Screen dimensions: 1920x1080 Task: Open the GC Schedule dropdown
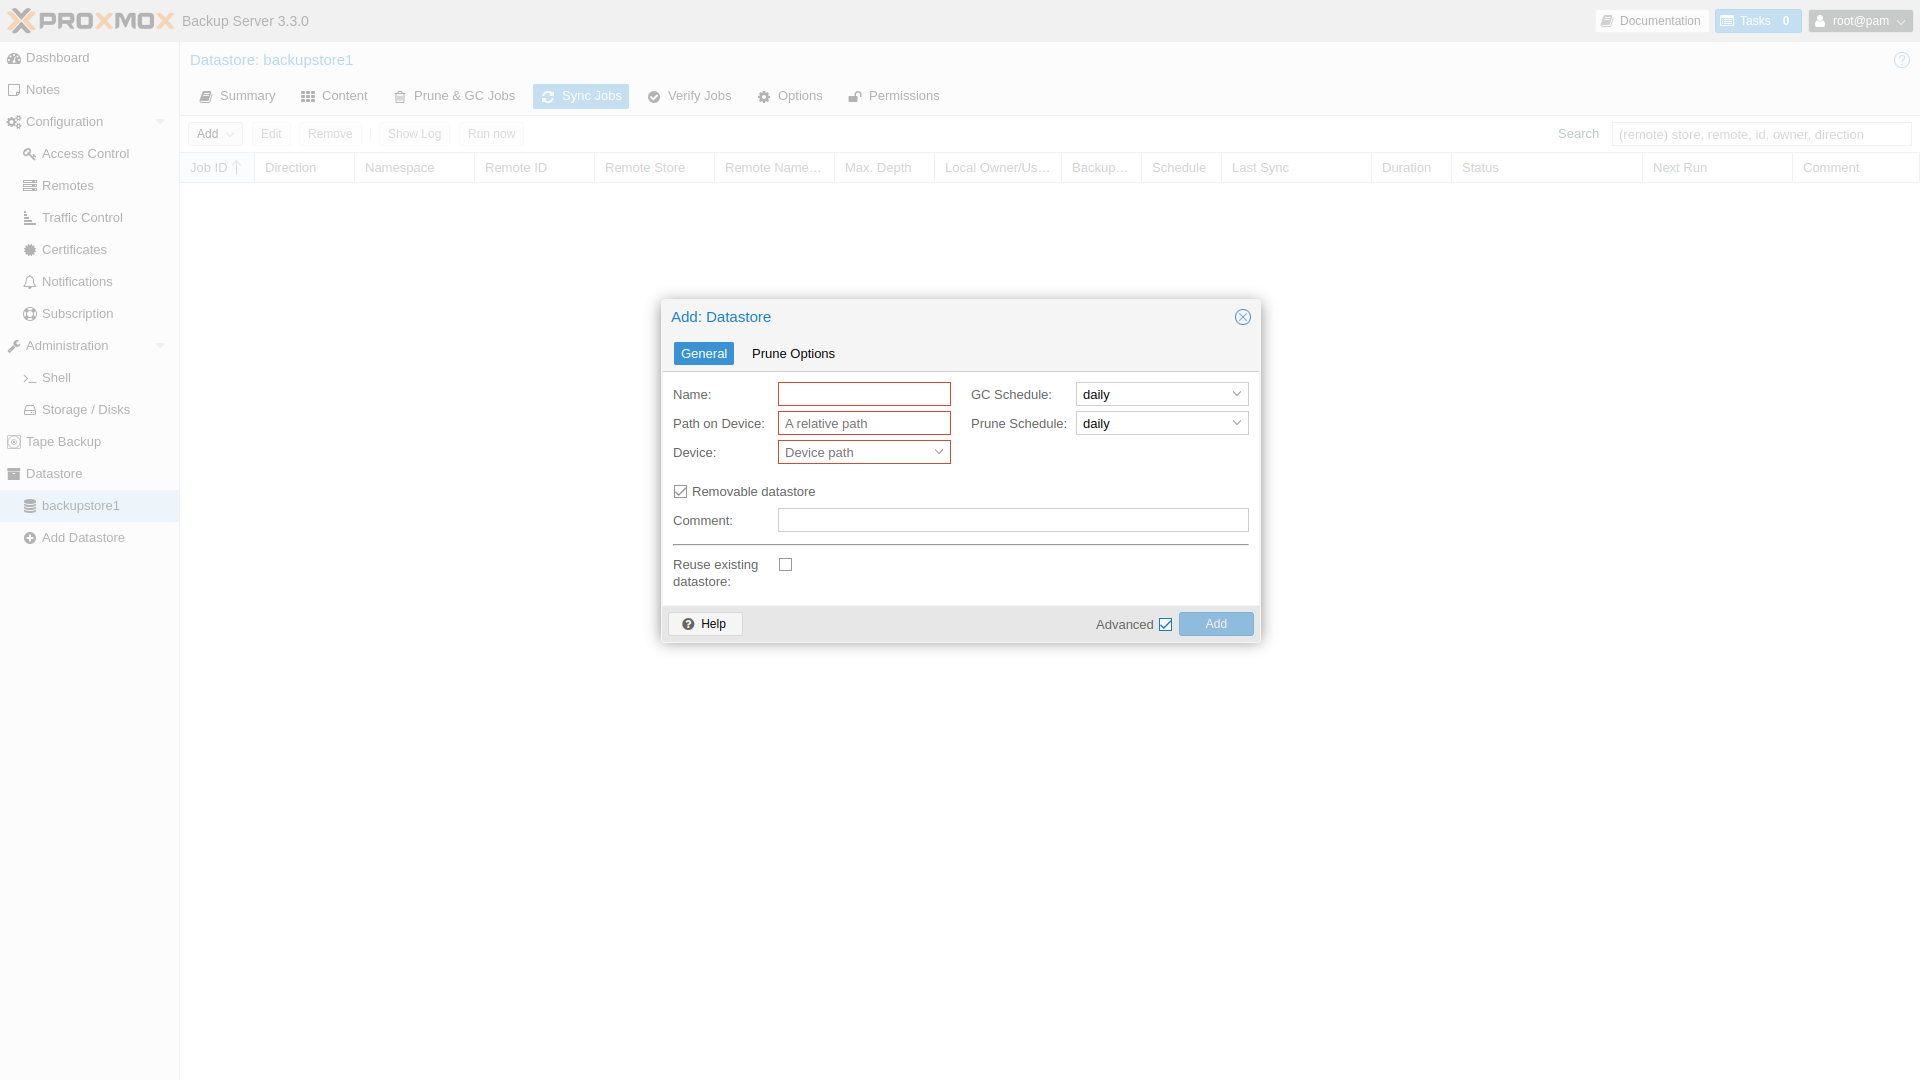click(x=1236, y=394)
